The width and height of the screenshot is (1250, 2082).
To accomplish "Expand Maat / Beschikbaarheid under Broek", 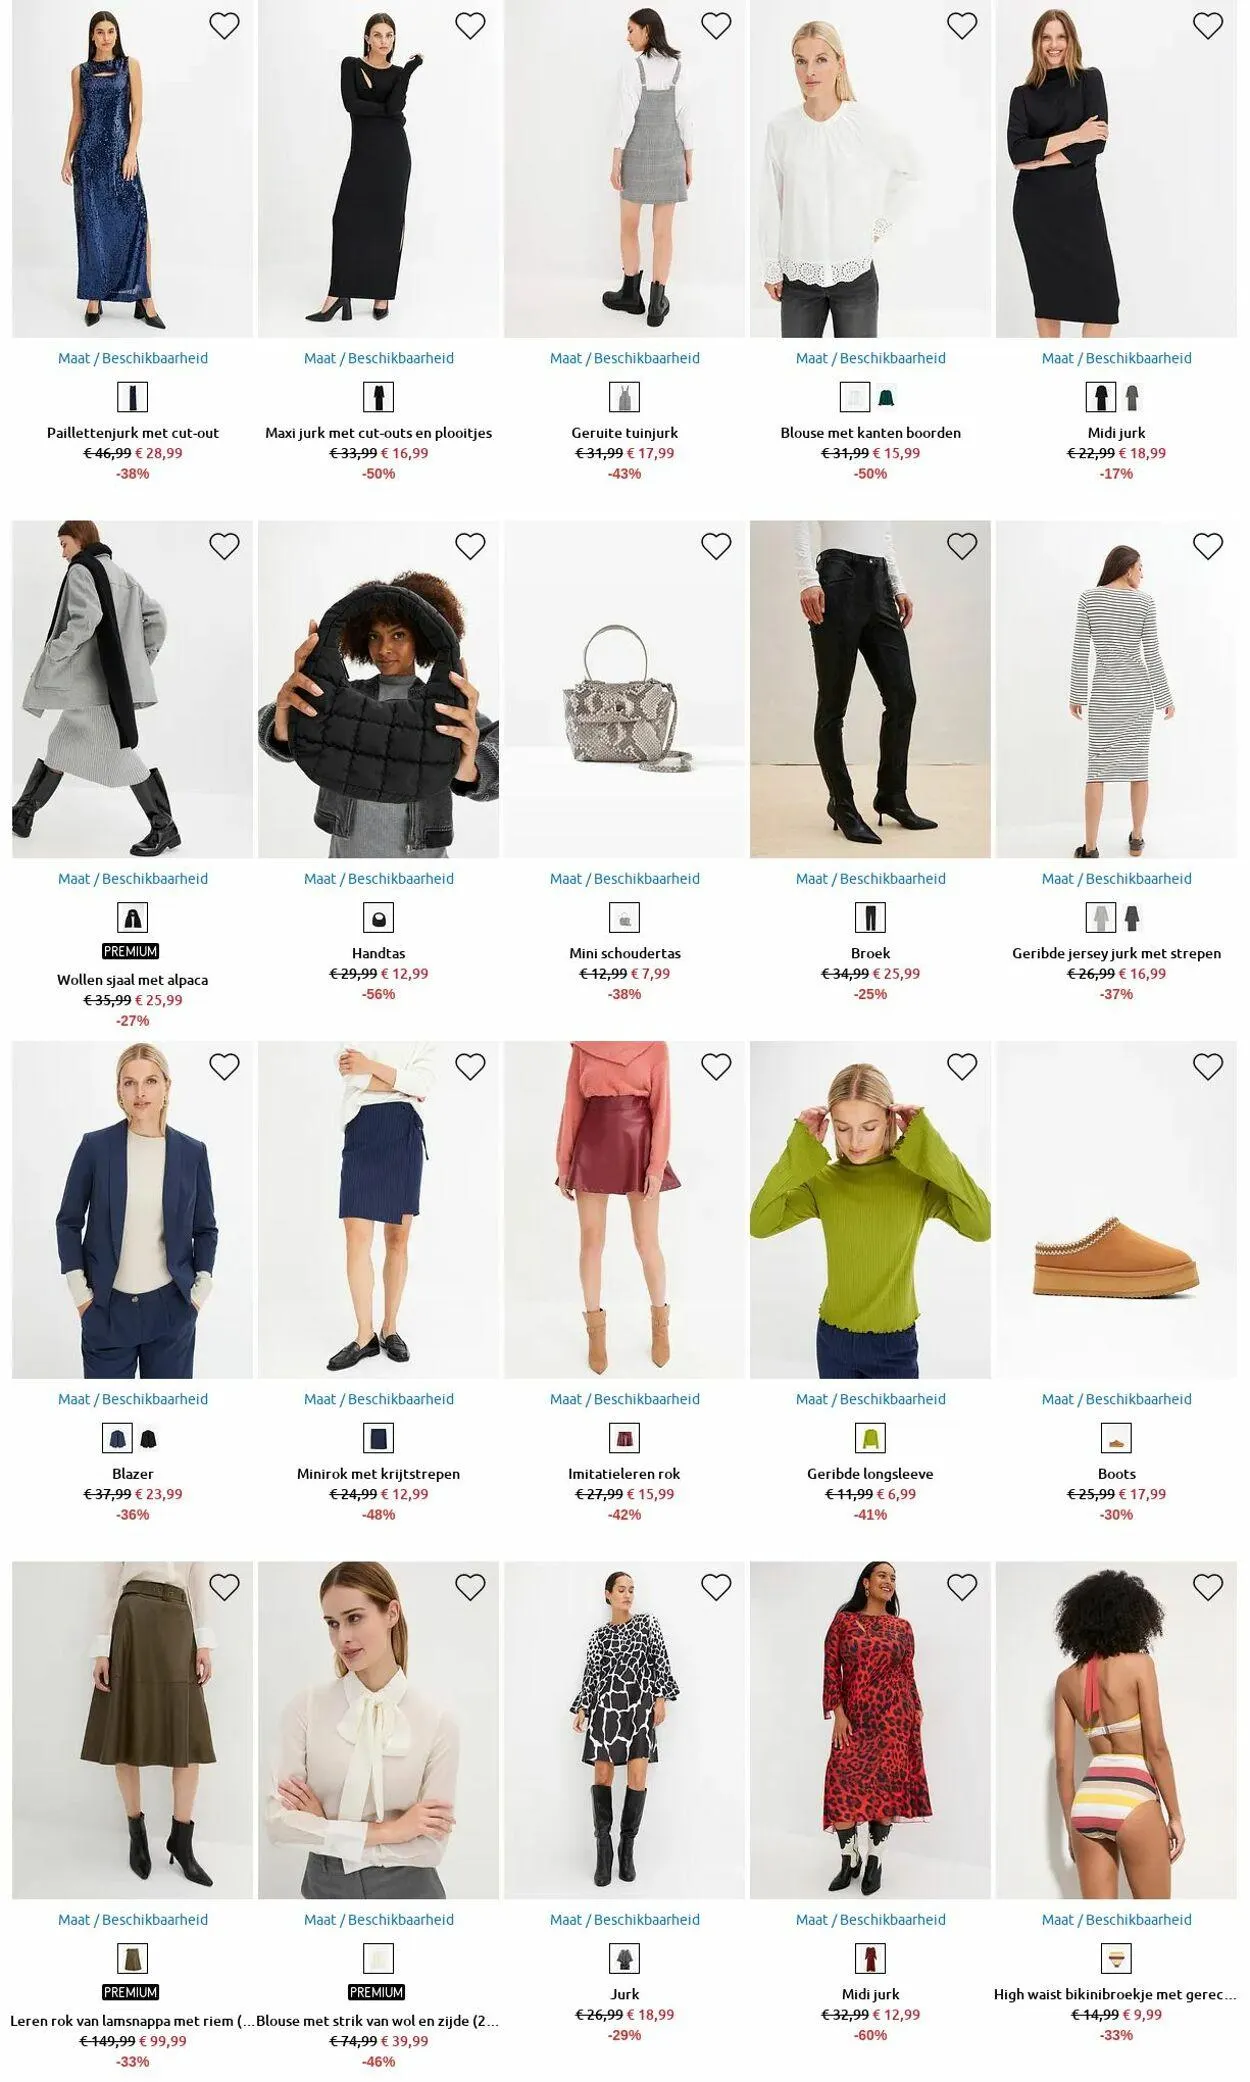I will tap(871, 879).
